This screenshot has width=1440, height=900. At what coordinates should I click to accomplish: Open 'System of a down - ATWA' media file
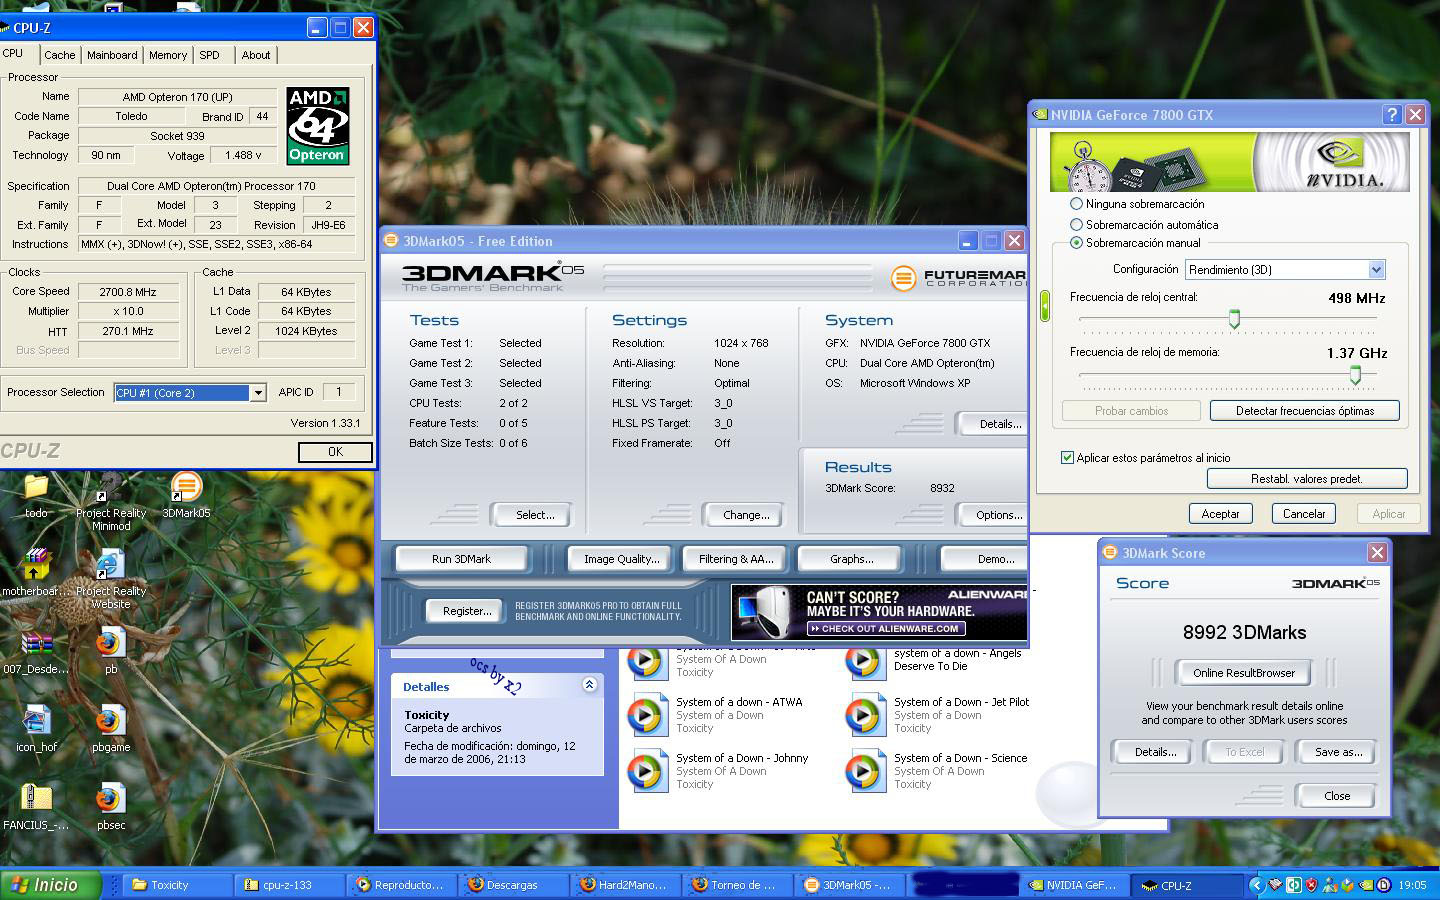coord(647,715)
